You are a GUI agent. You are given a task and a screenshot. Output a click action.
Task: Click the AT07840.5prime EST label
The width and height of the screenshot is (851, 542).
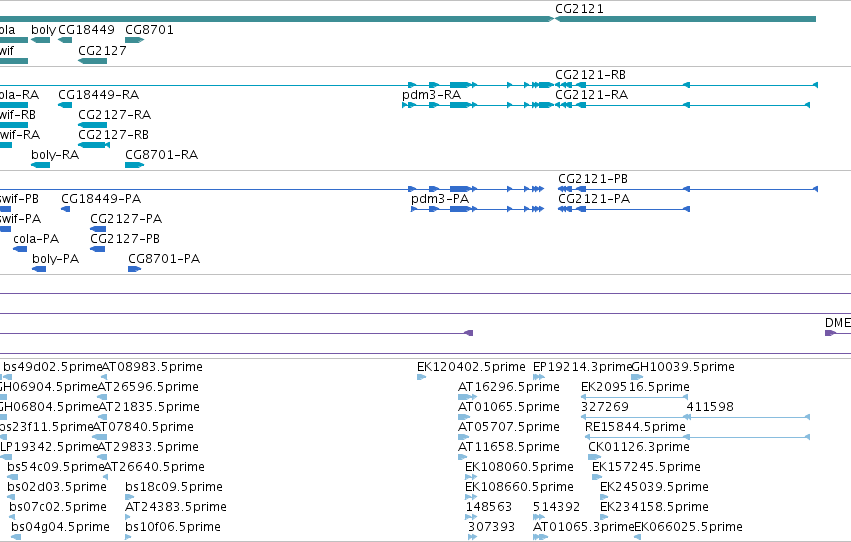(x=143, y=428)
